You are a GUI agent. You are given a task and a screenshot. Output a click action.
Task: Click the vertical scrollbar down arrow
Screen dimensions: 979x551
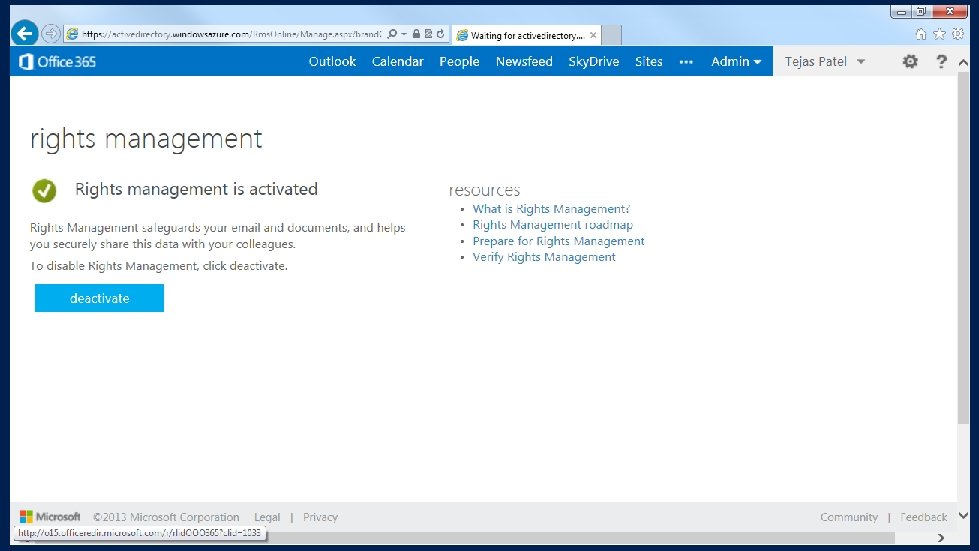click(x=963, y=515)
